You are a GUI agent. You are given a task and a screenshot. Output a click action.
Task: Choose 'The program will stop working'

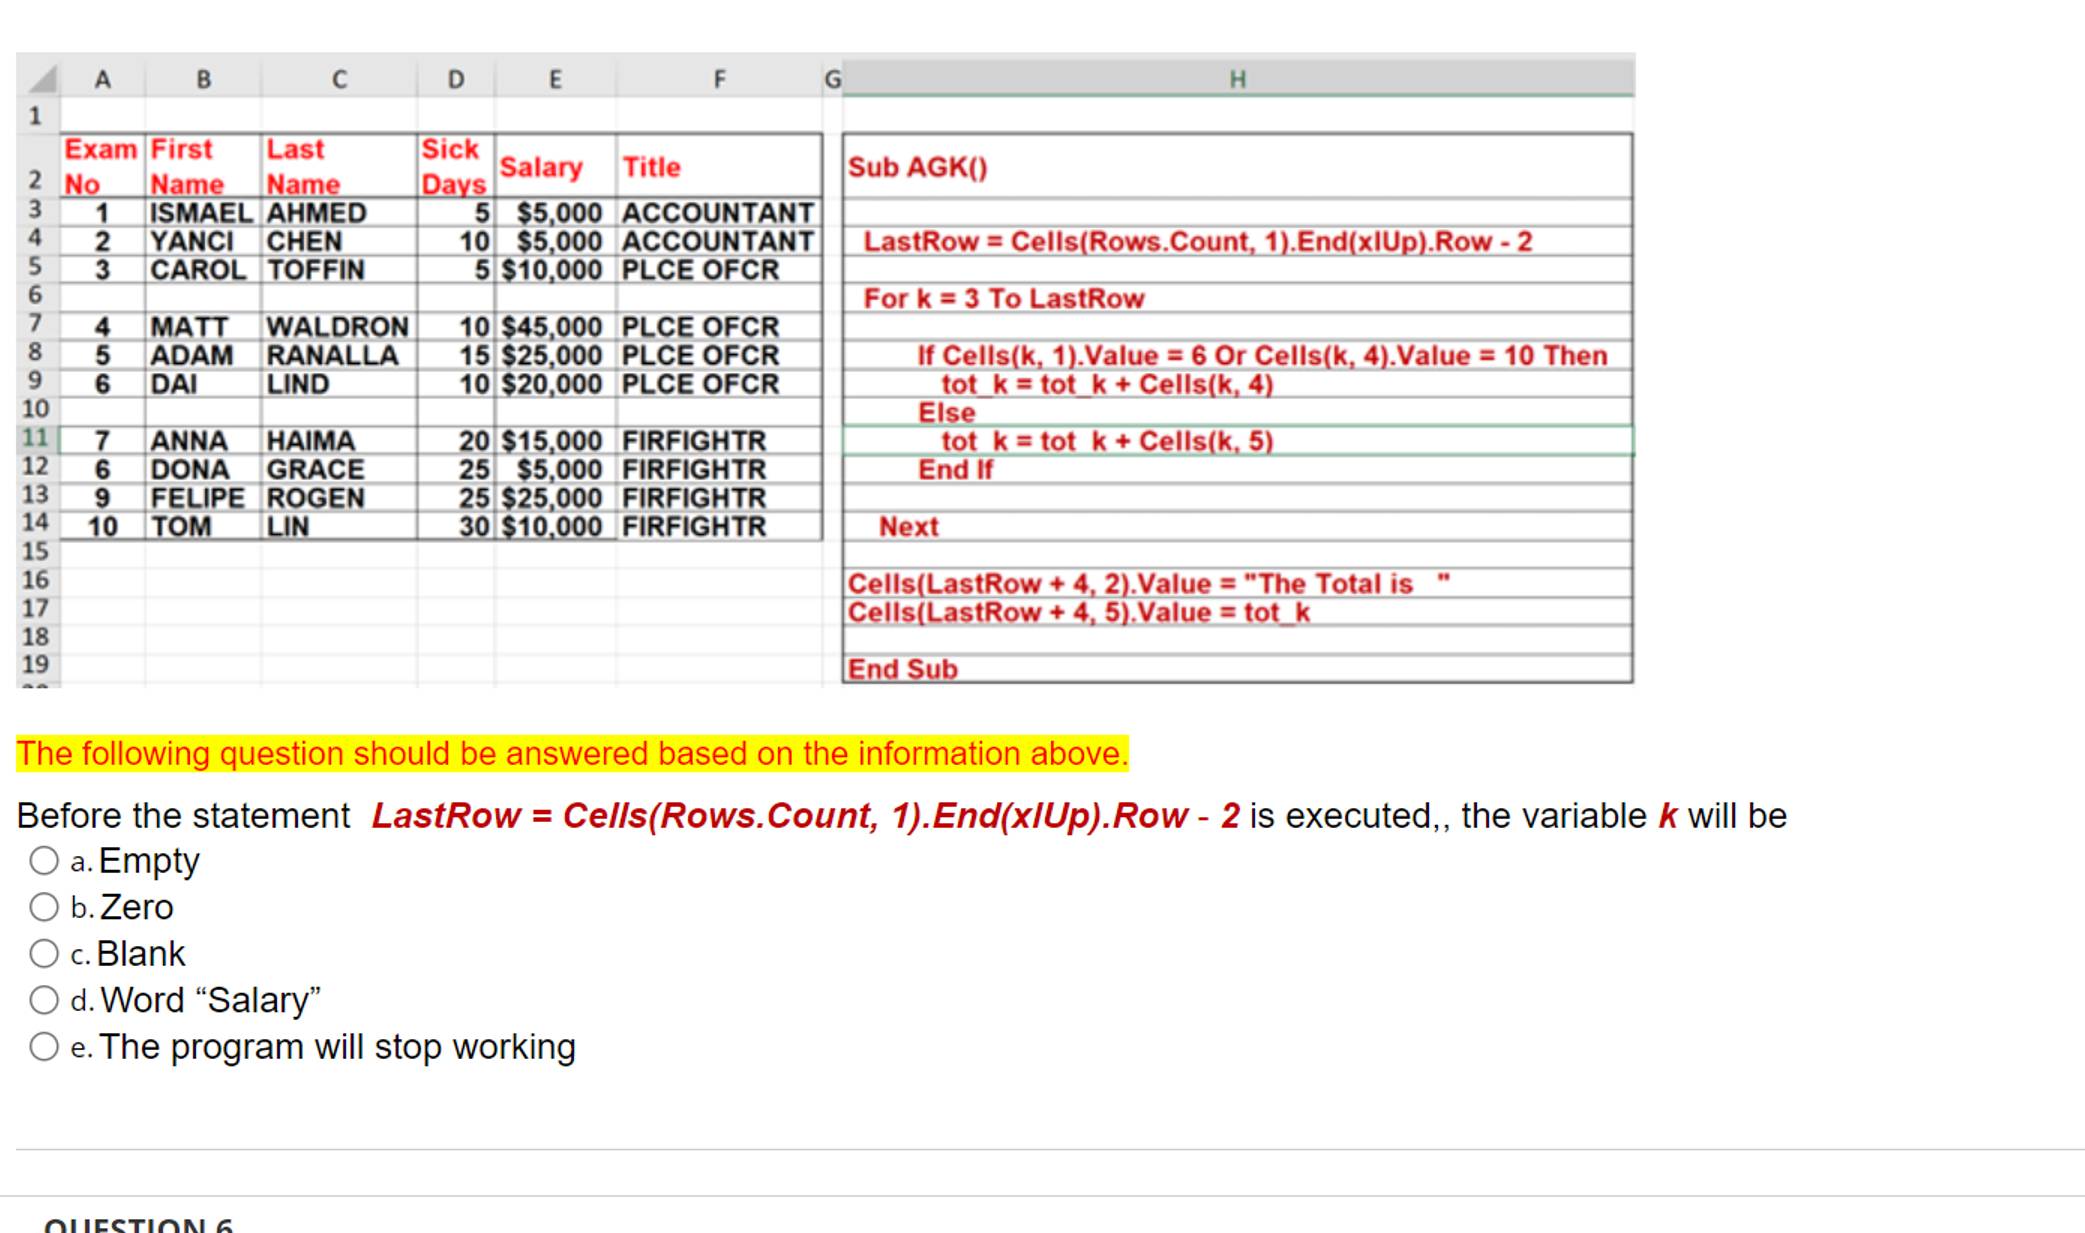(x=44, y=1047)
